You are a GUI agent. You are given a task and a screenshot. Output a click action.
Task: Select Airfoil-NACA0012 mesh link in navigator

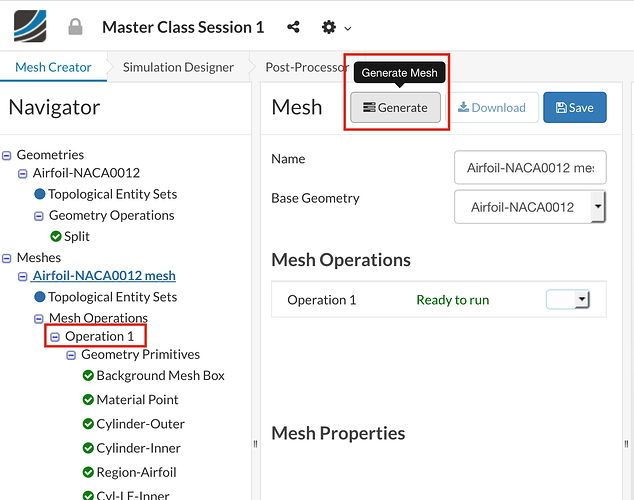click(104, 276)
